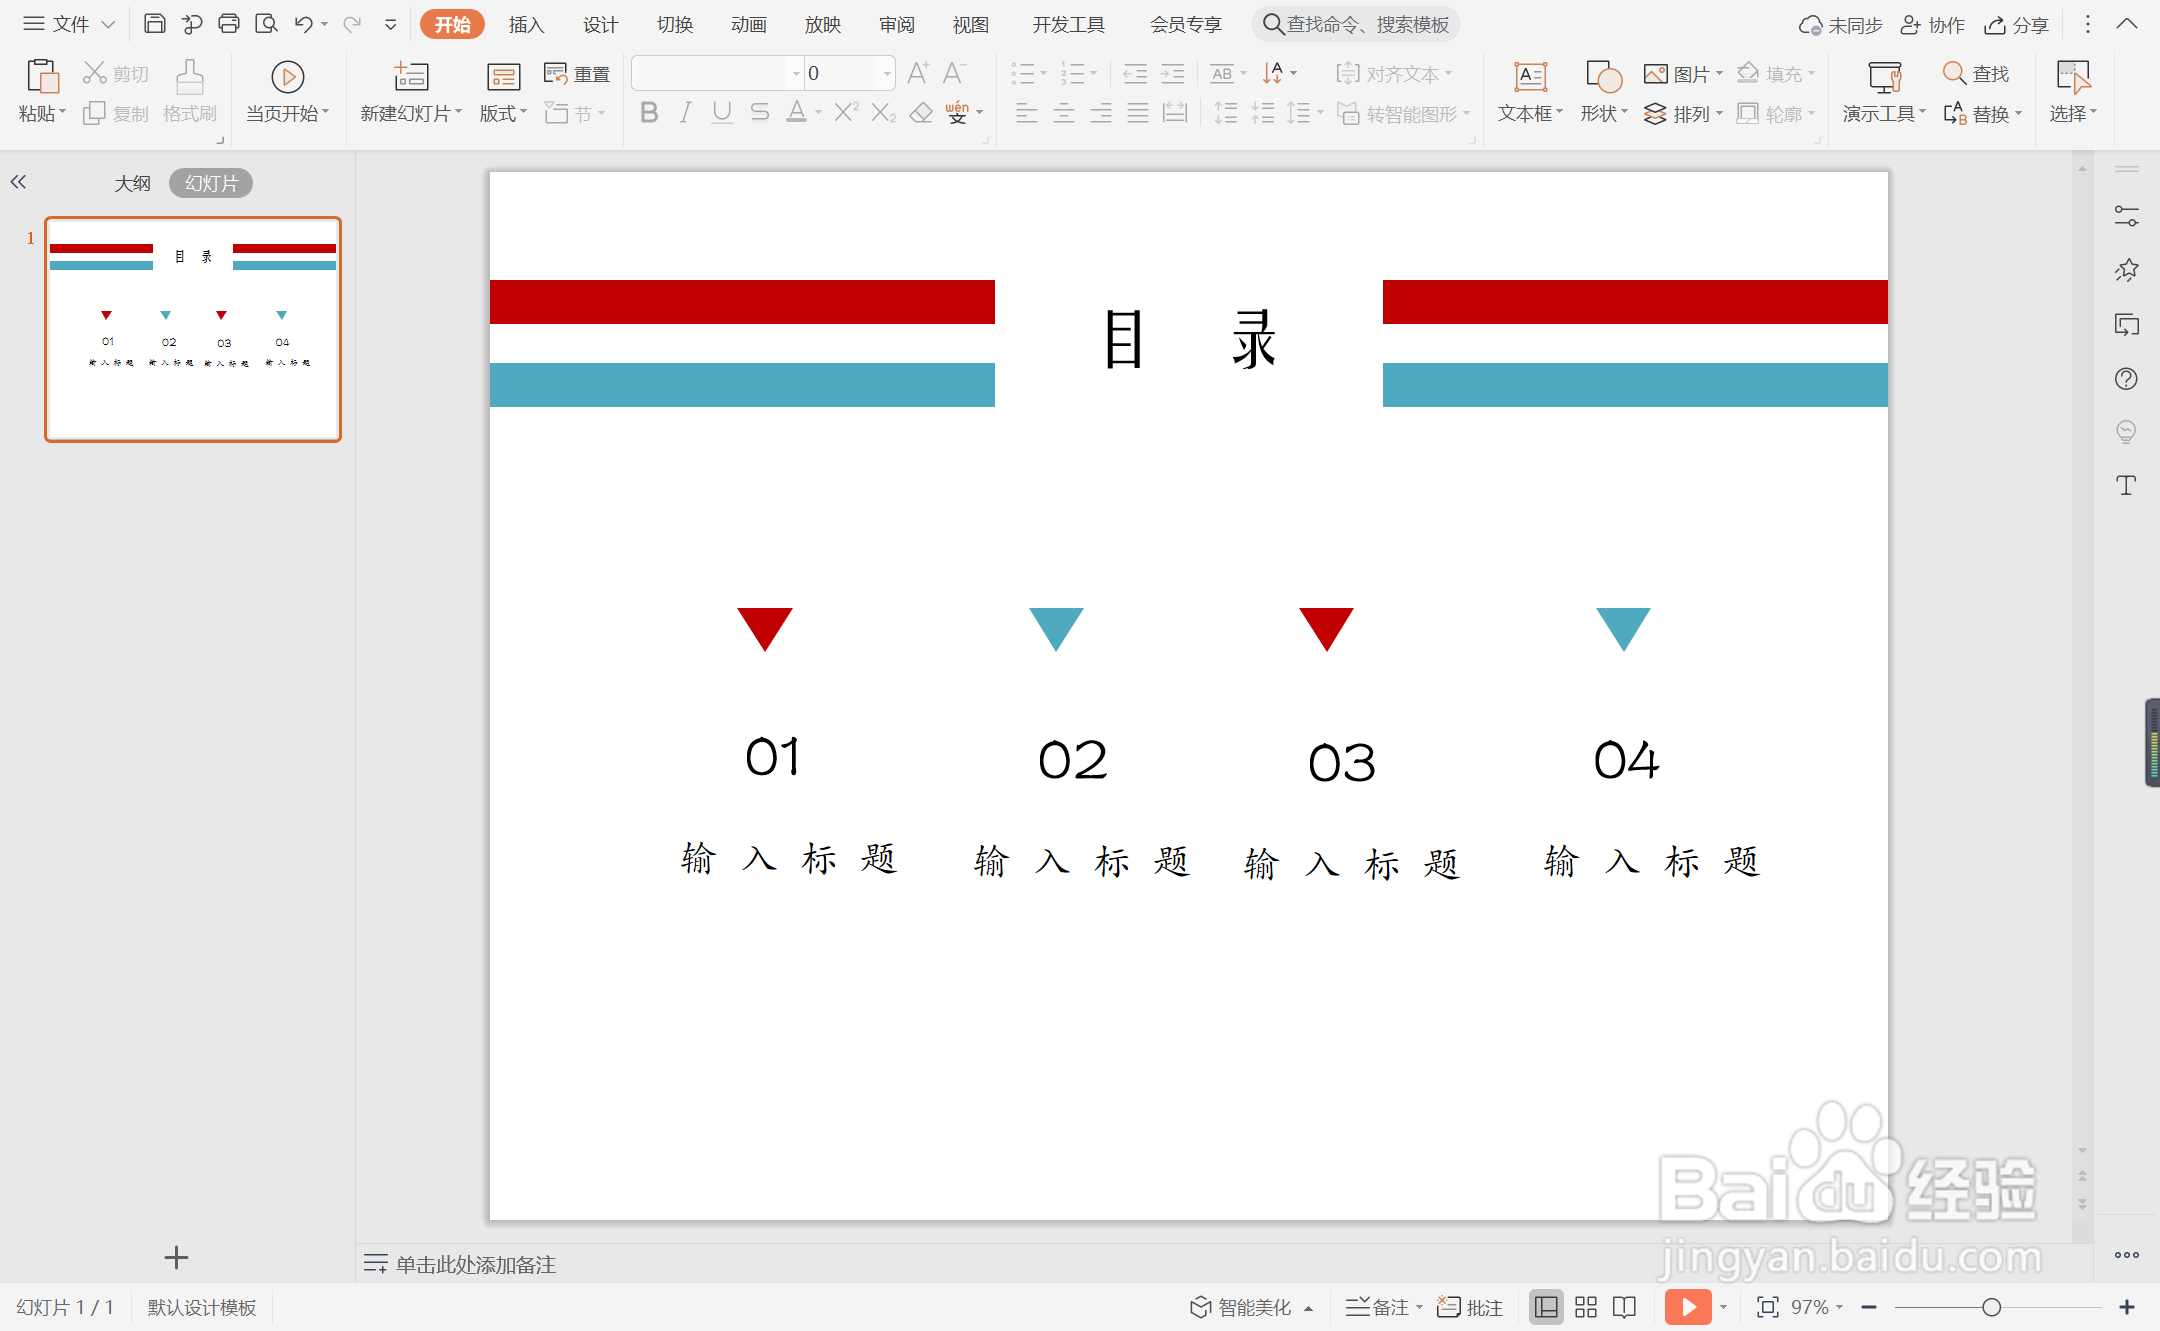The width and height of the screenshot is (2160, 1331).
Task: Toggle Italic formatting
Action: (x=685, y=113)
